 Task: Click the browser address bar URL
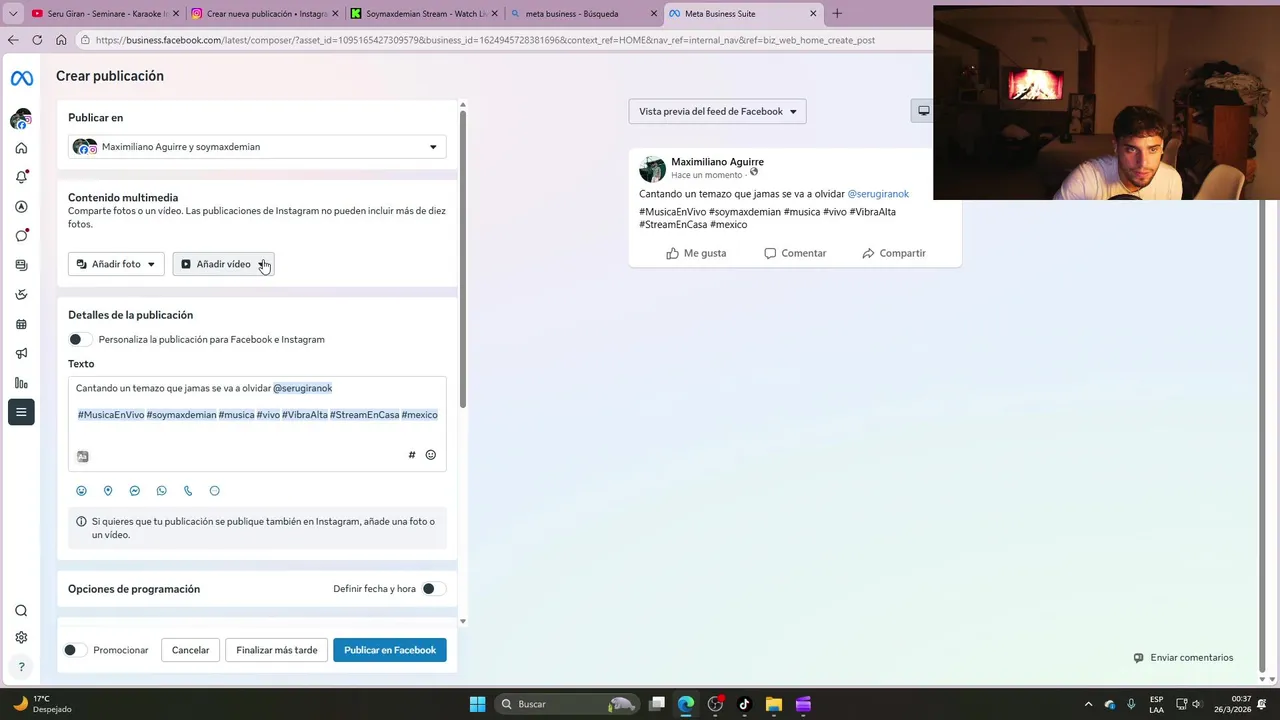coord(485,40)
